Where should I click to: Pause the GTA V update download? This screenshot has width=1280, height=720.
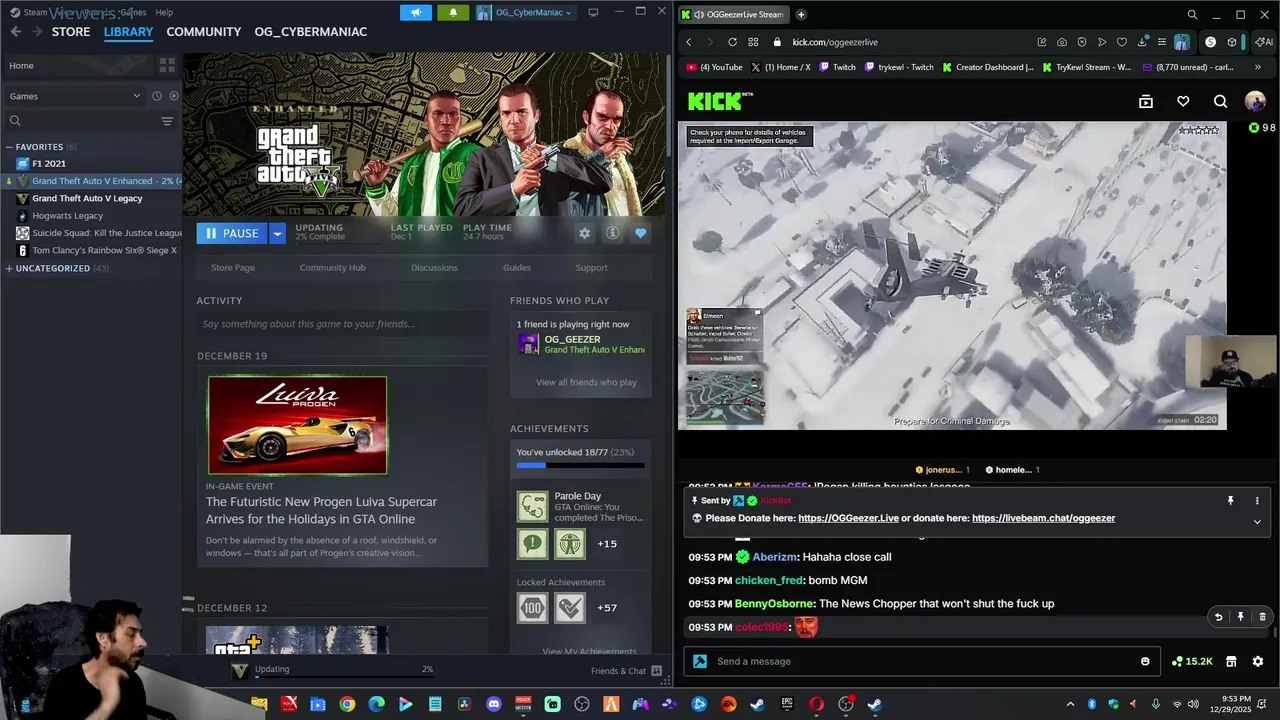(x=231, y=233)
